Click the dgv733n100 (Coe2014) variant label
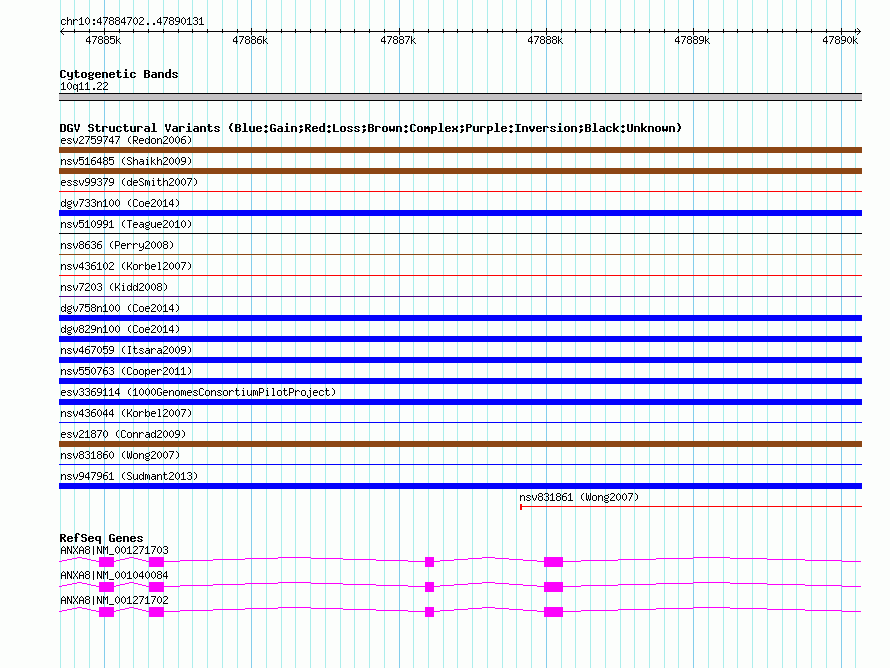The image size is (890, 668). (x=119, y=203)
